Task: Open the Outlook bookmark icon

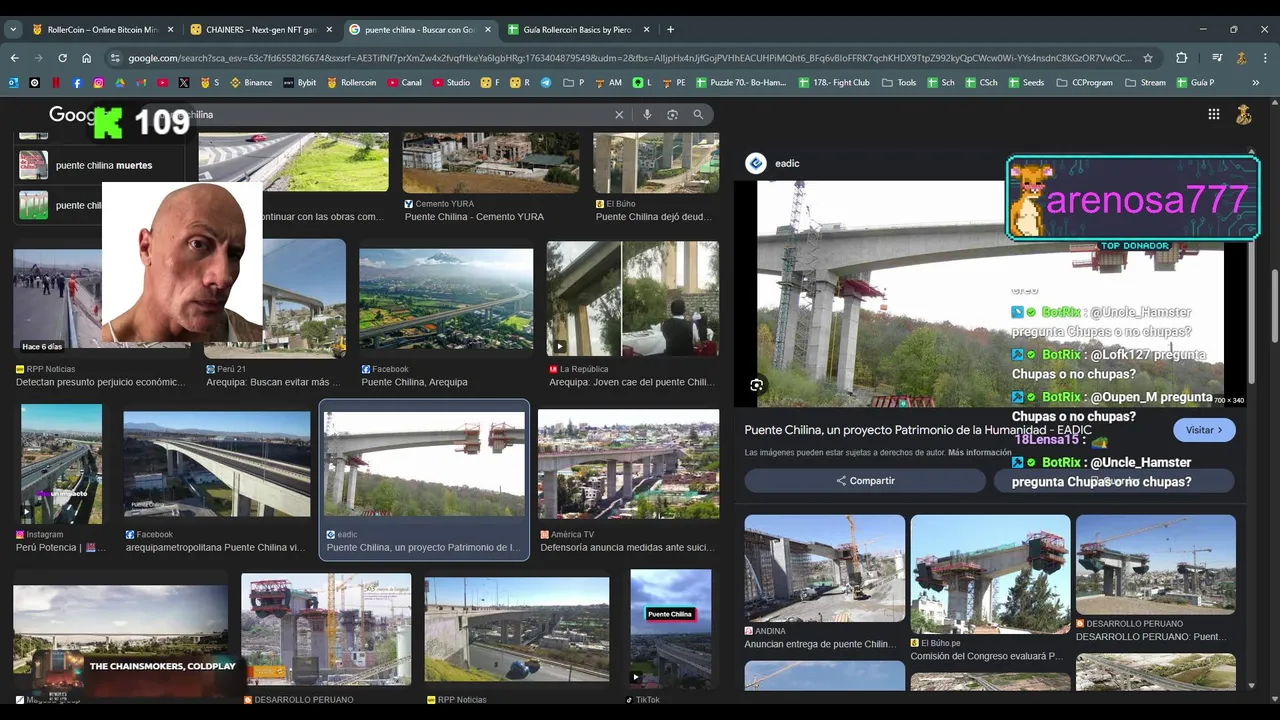Action: pyautogui.click(x=13, y=83)
